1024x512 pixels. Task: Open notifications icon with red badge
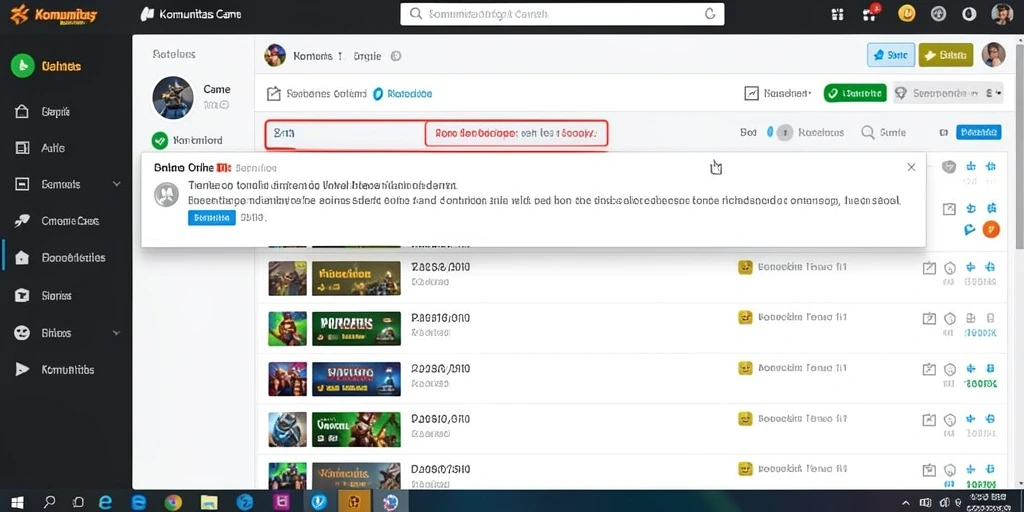(x=871, y=13)
